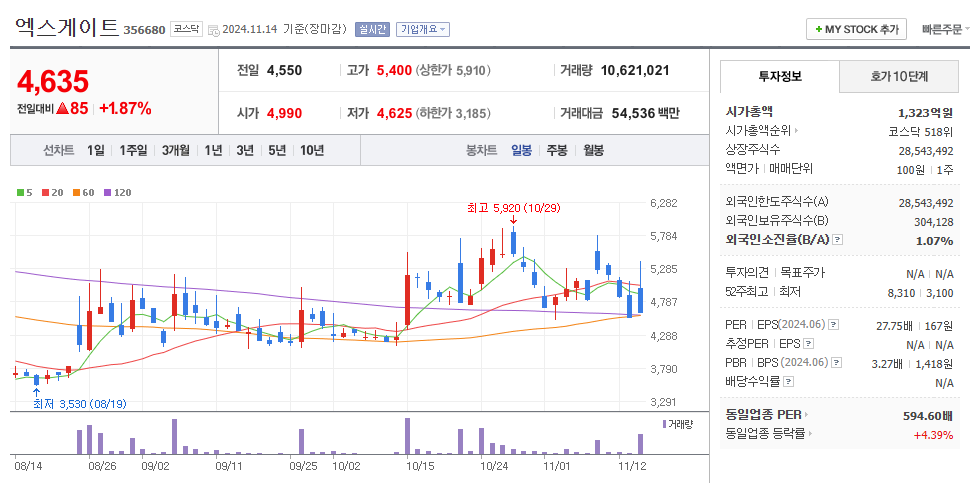Click the 목표주가 label
This screenshot has width=974, height=483.
[x=803, y=273]
